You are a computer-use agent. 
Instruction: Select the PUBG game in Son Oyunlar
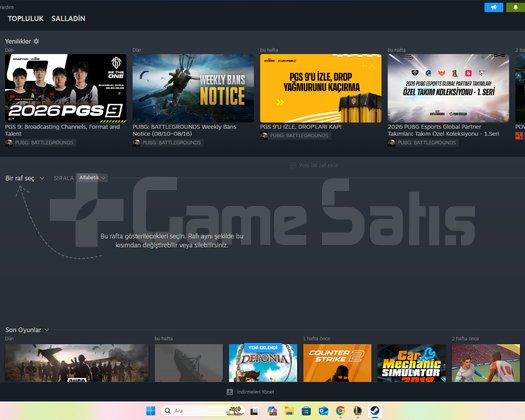(x=77, y=363)
